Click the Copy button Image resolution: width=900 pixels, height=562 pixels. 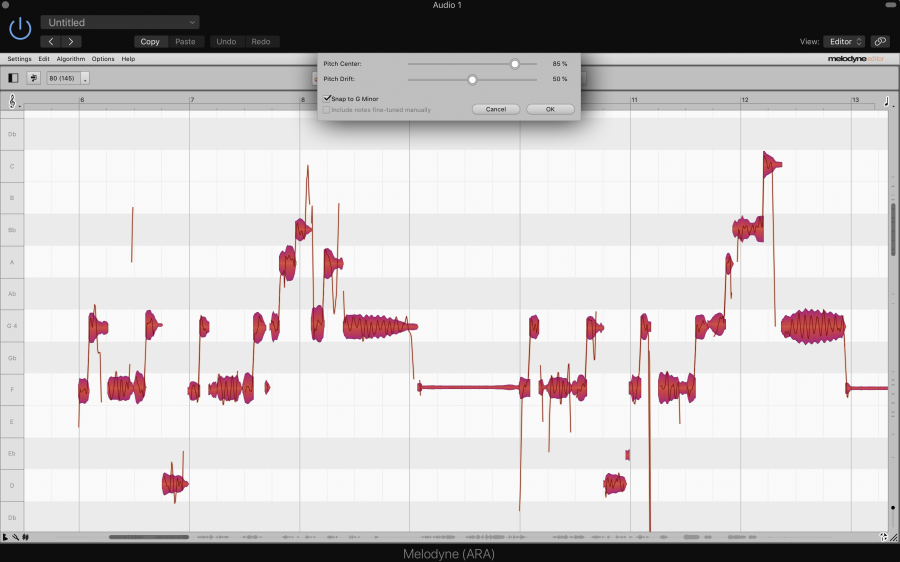pyautogui.click(x=150, y=41)
